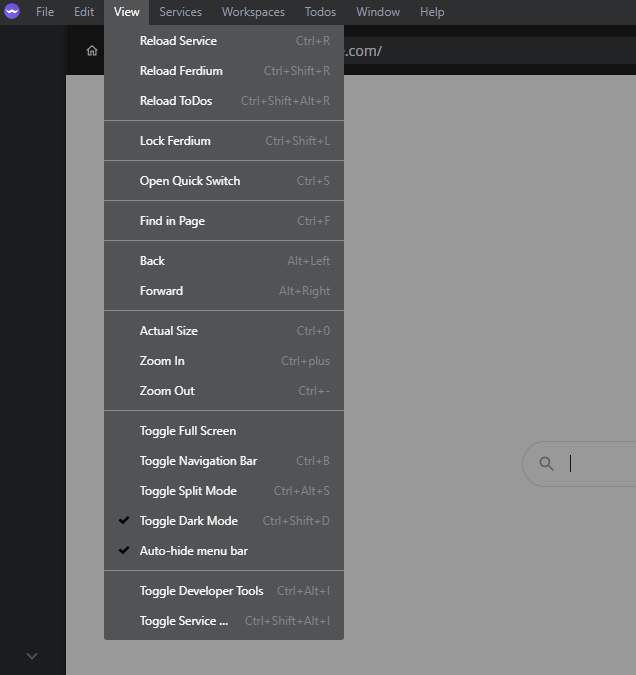Choose Lock Ferdium
Viewport: 636px width, 675px height.
[x=224, y=141]
